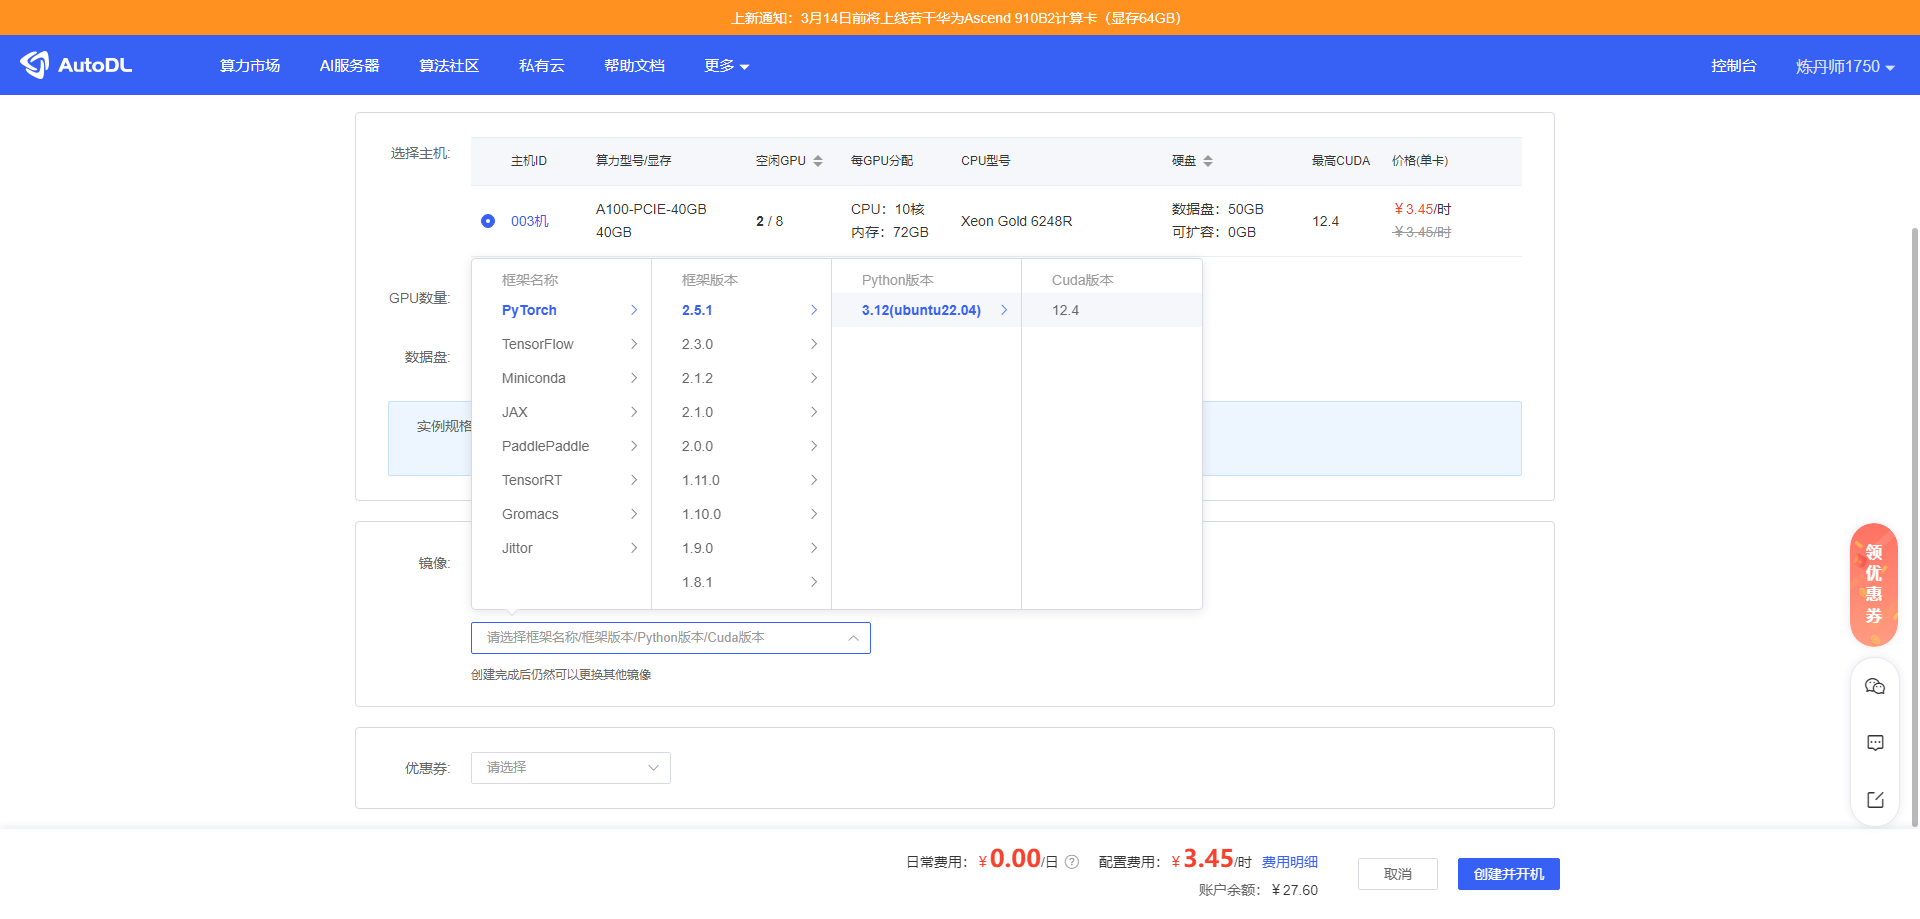The width and height of the screenshot is (1920, 919).
Task: Select Python 3.12(ubuntu22.04) option
Action: pos(926,310)
